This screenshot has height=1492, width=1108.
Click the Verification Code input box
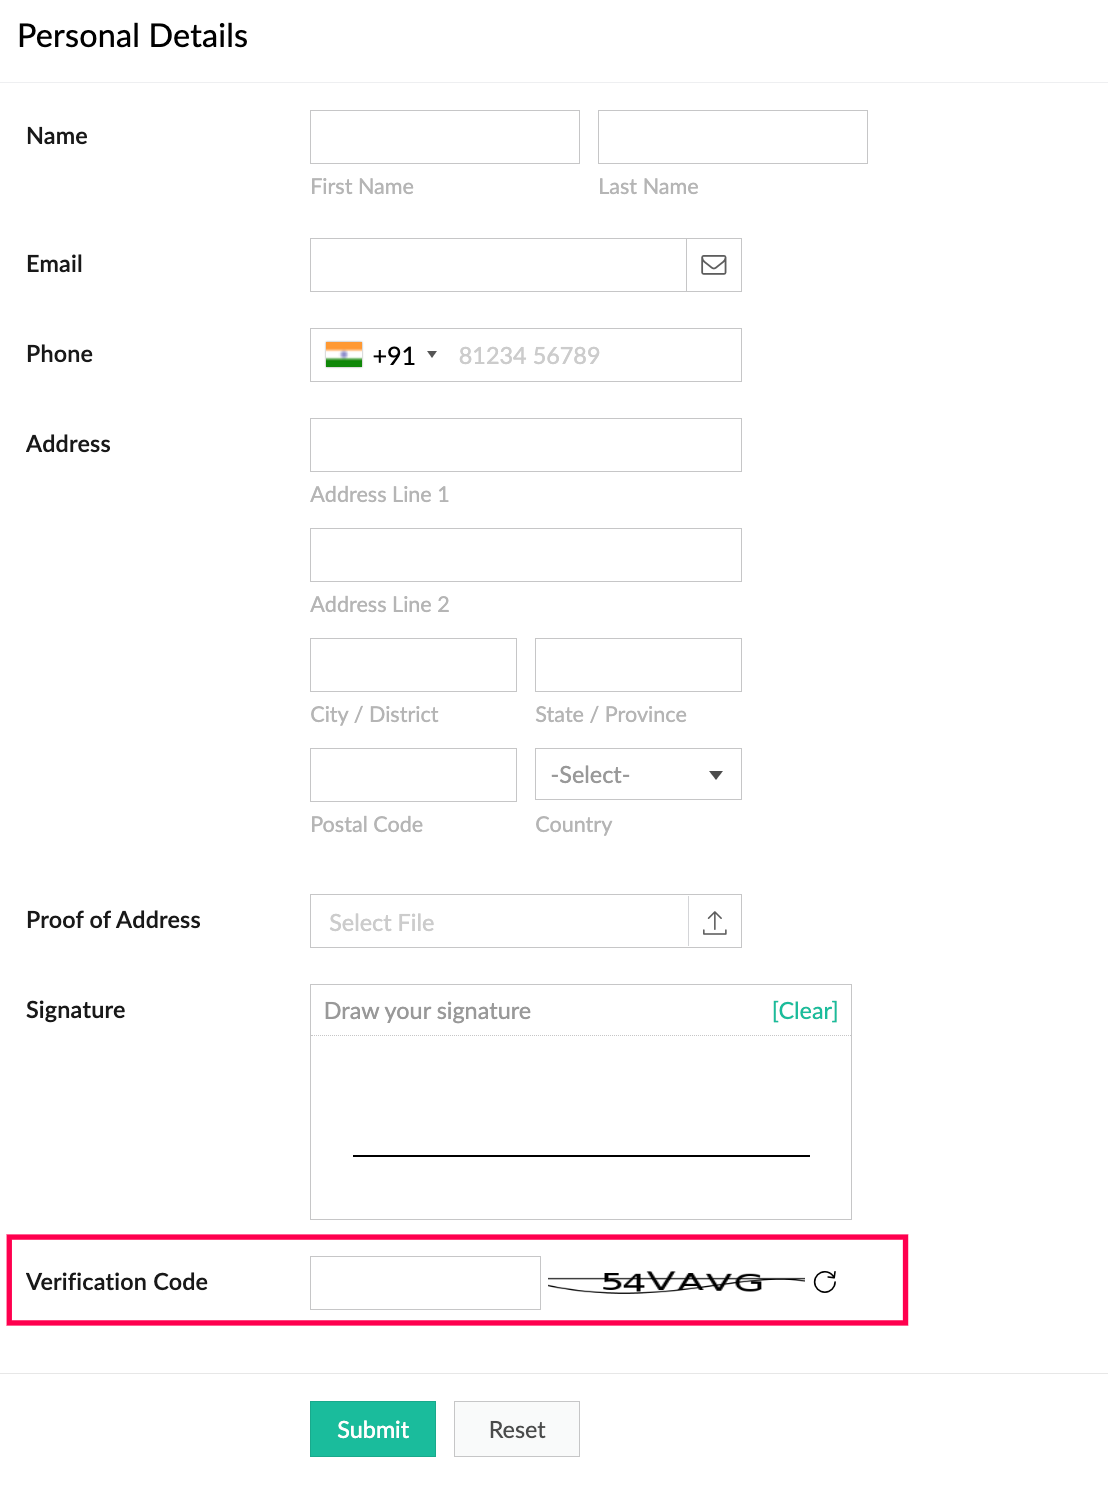425,1283
